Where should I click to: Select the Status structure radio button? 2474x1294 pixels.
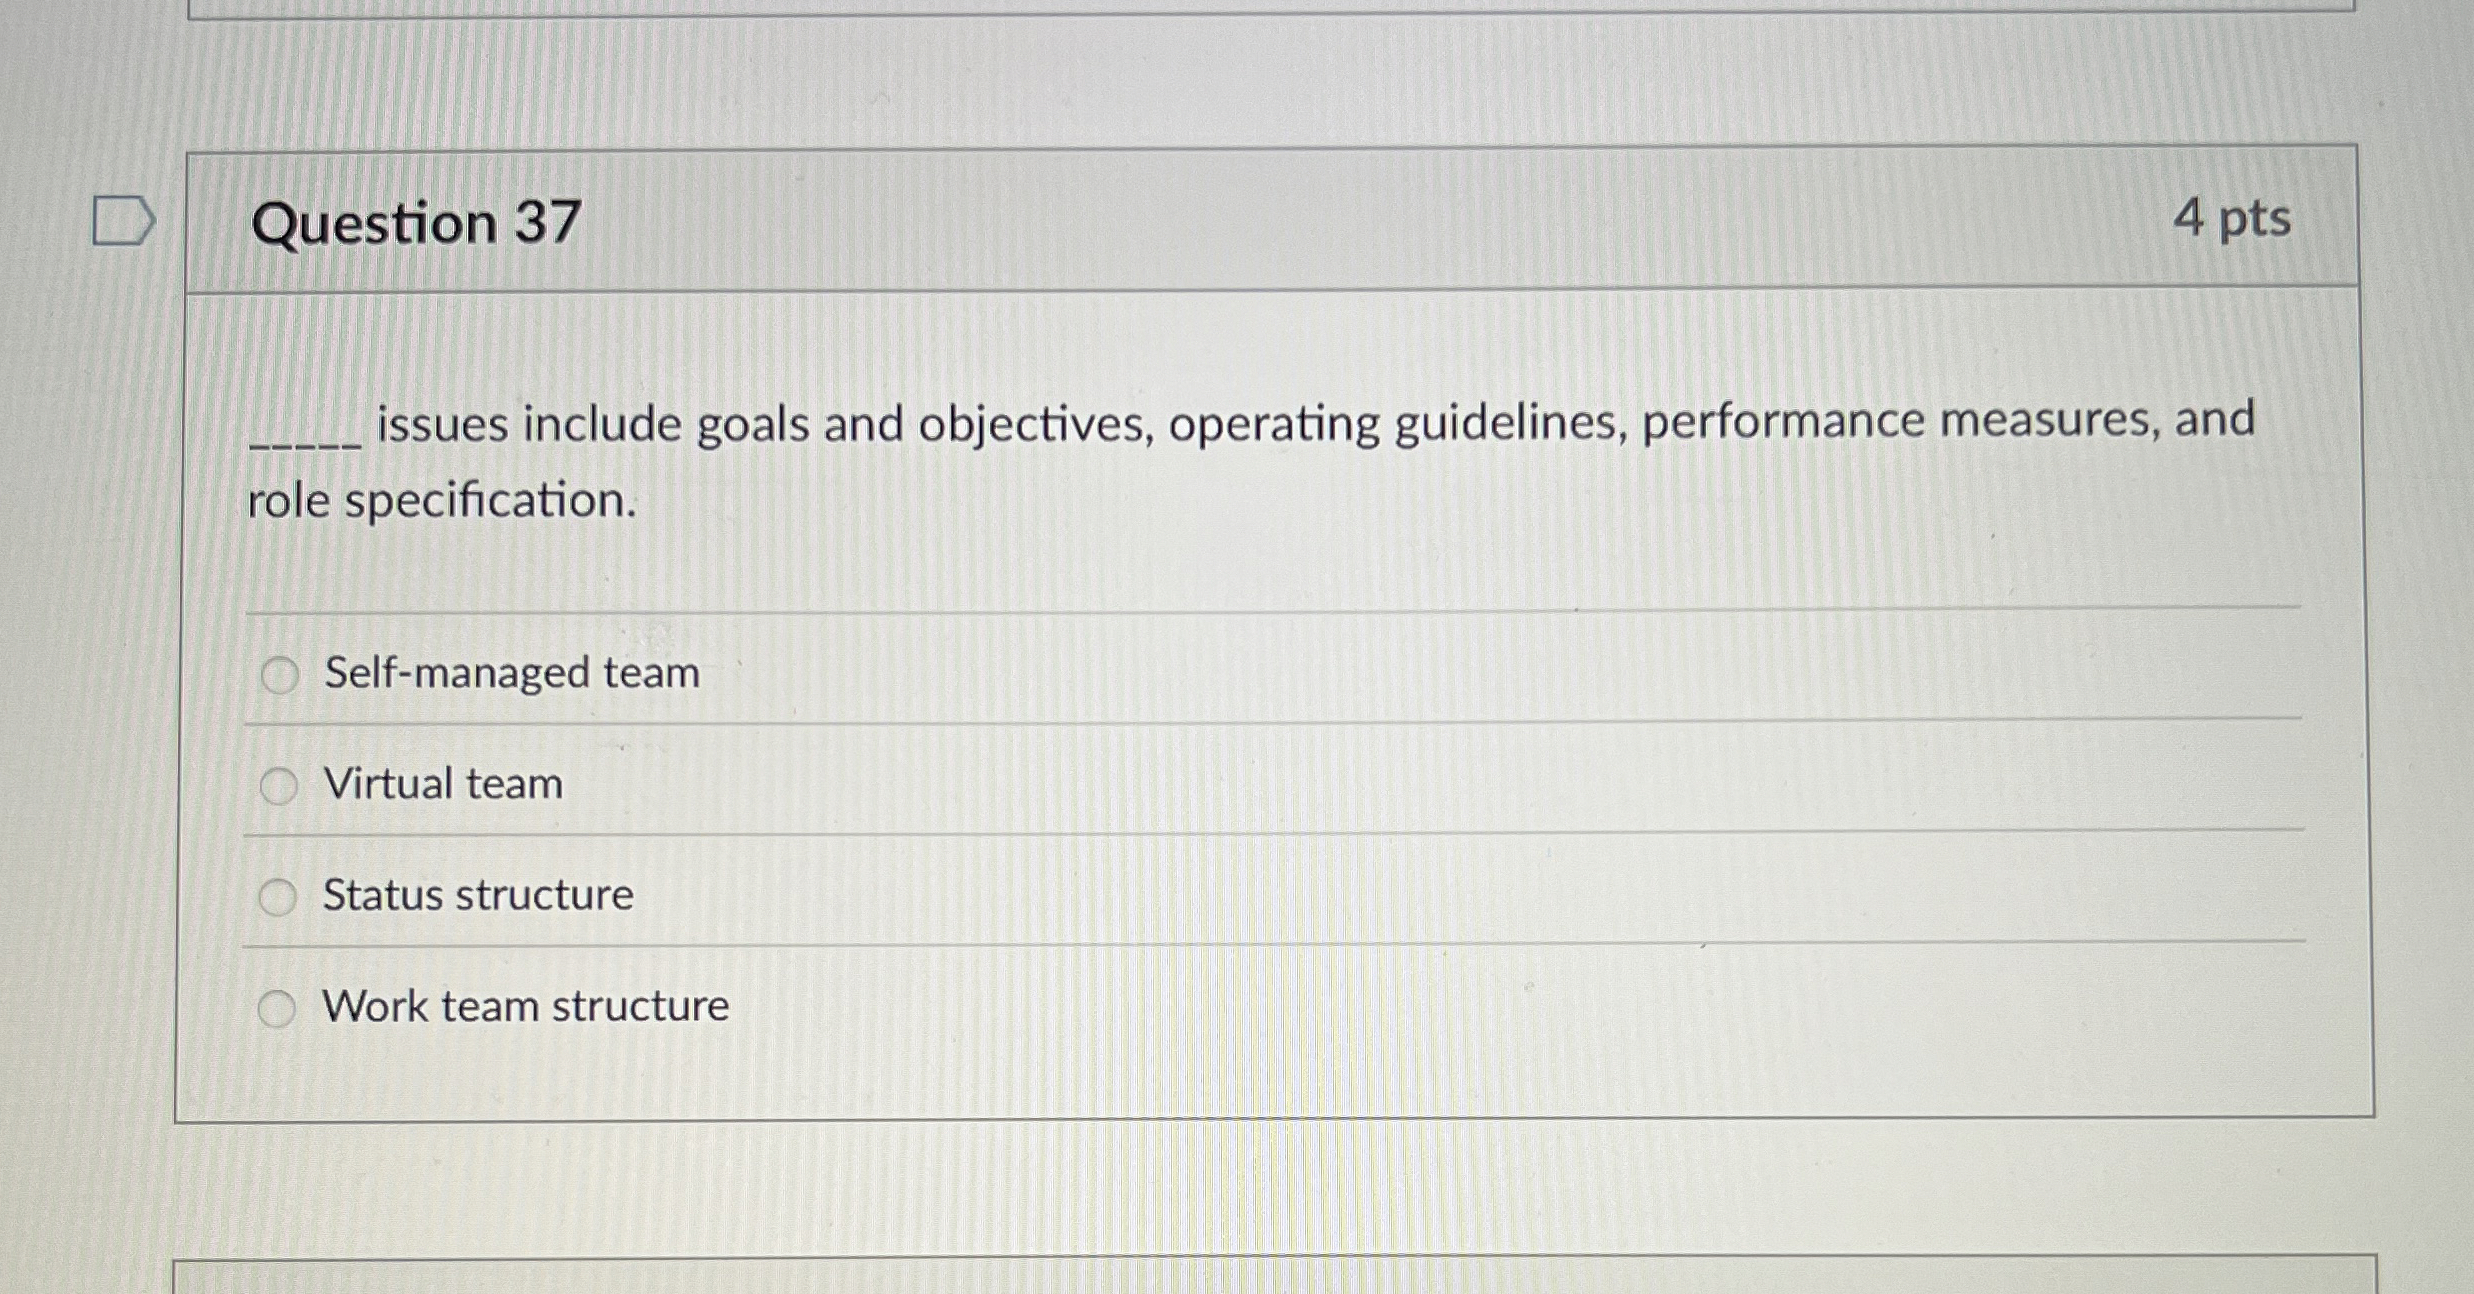[x=278, y=895]
